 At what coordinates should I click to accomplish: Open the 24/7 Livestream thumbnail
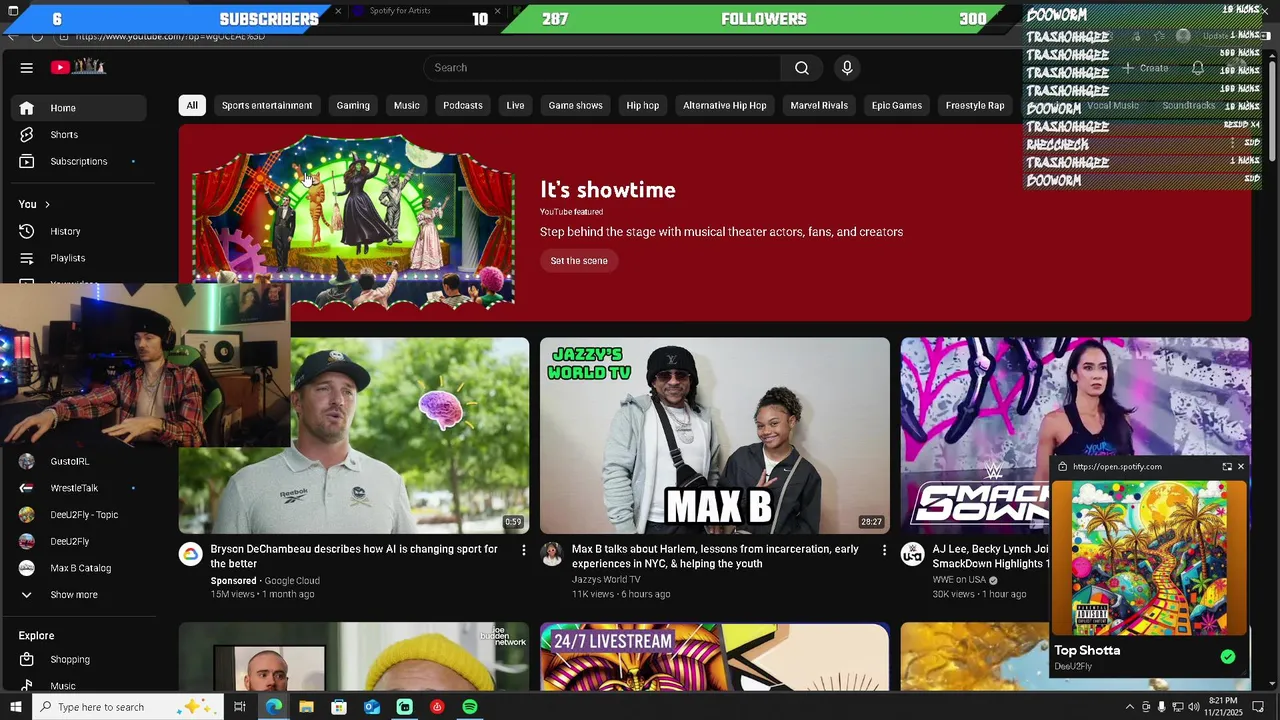click(x=715, y=657)
